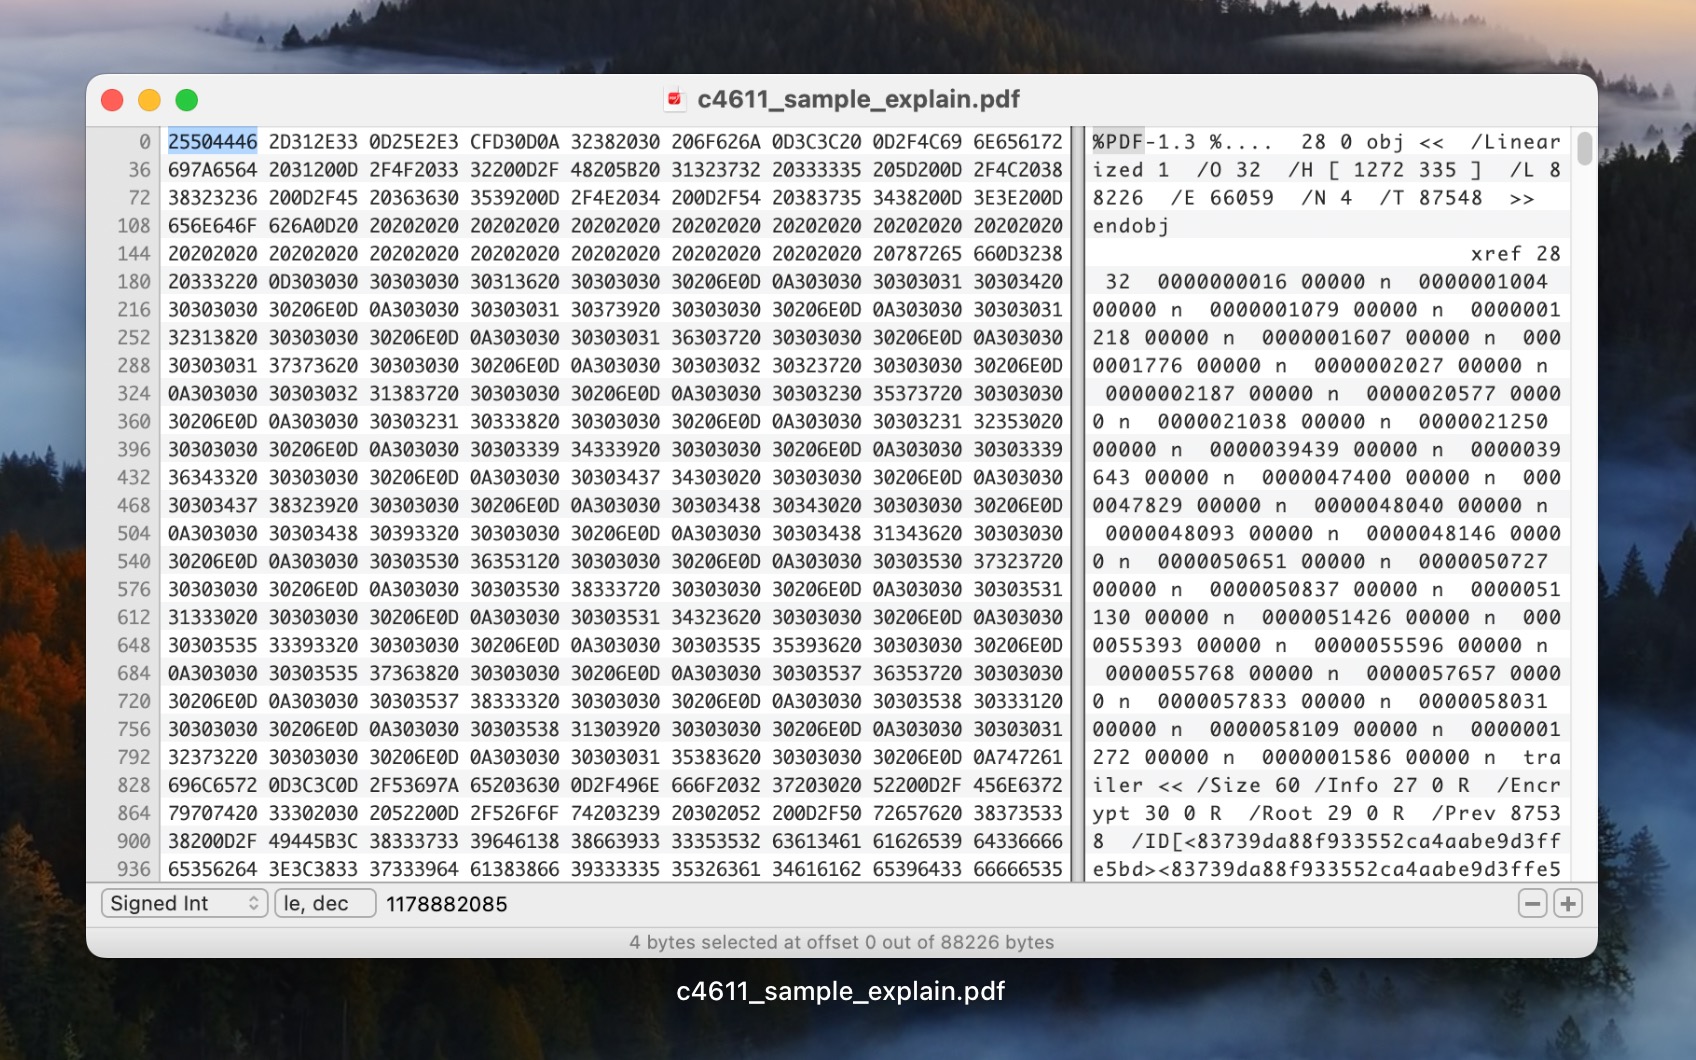Click hex group 79707420 at offset 864

tap(212, 814)
